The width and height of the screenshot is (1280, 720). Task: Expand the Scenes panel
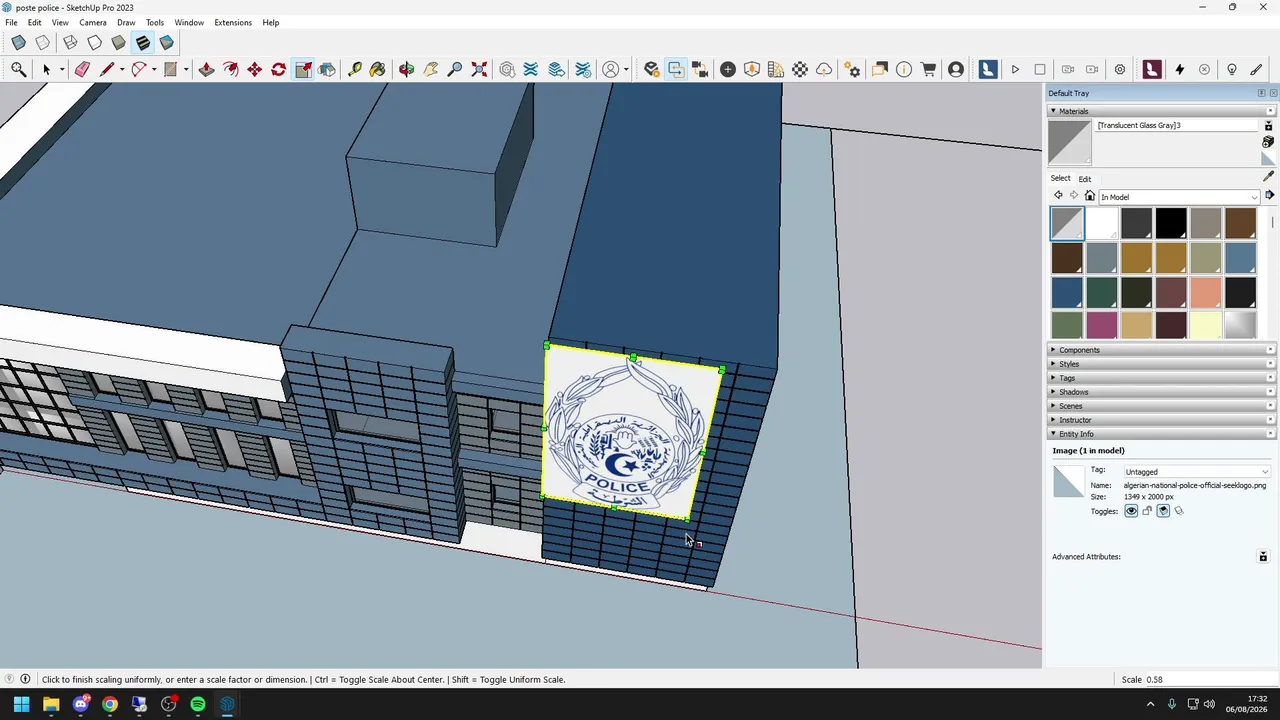(1160, 406)
